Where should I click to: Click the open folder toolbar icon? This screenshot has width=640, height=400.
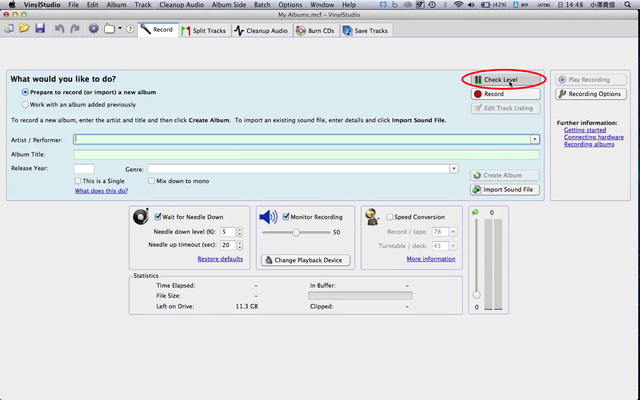(23, 28)
